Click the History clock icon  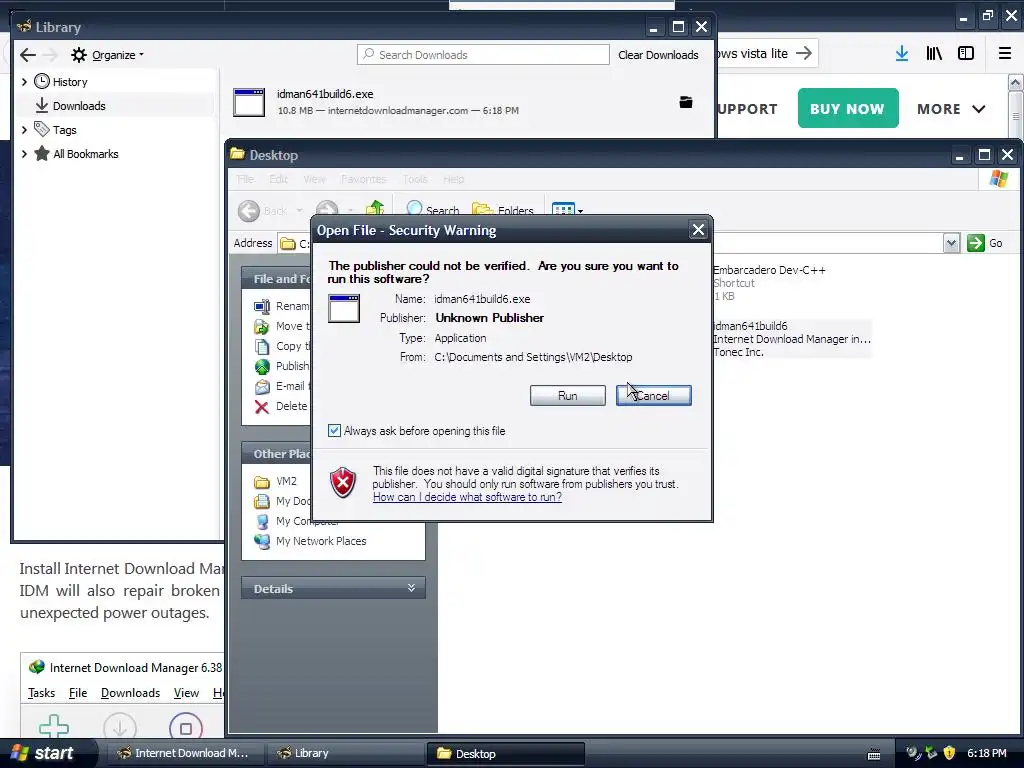pos(42,81)
